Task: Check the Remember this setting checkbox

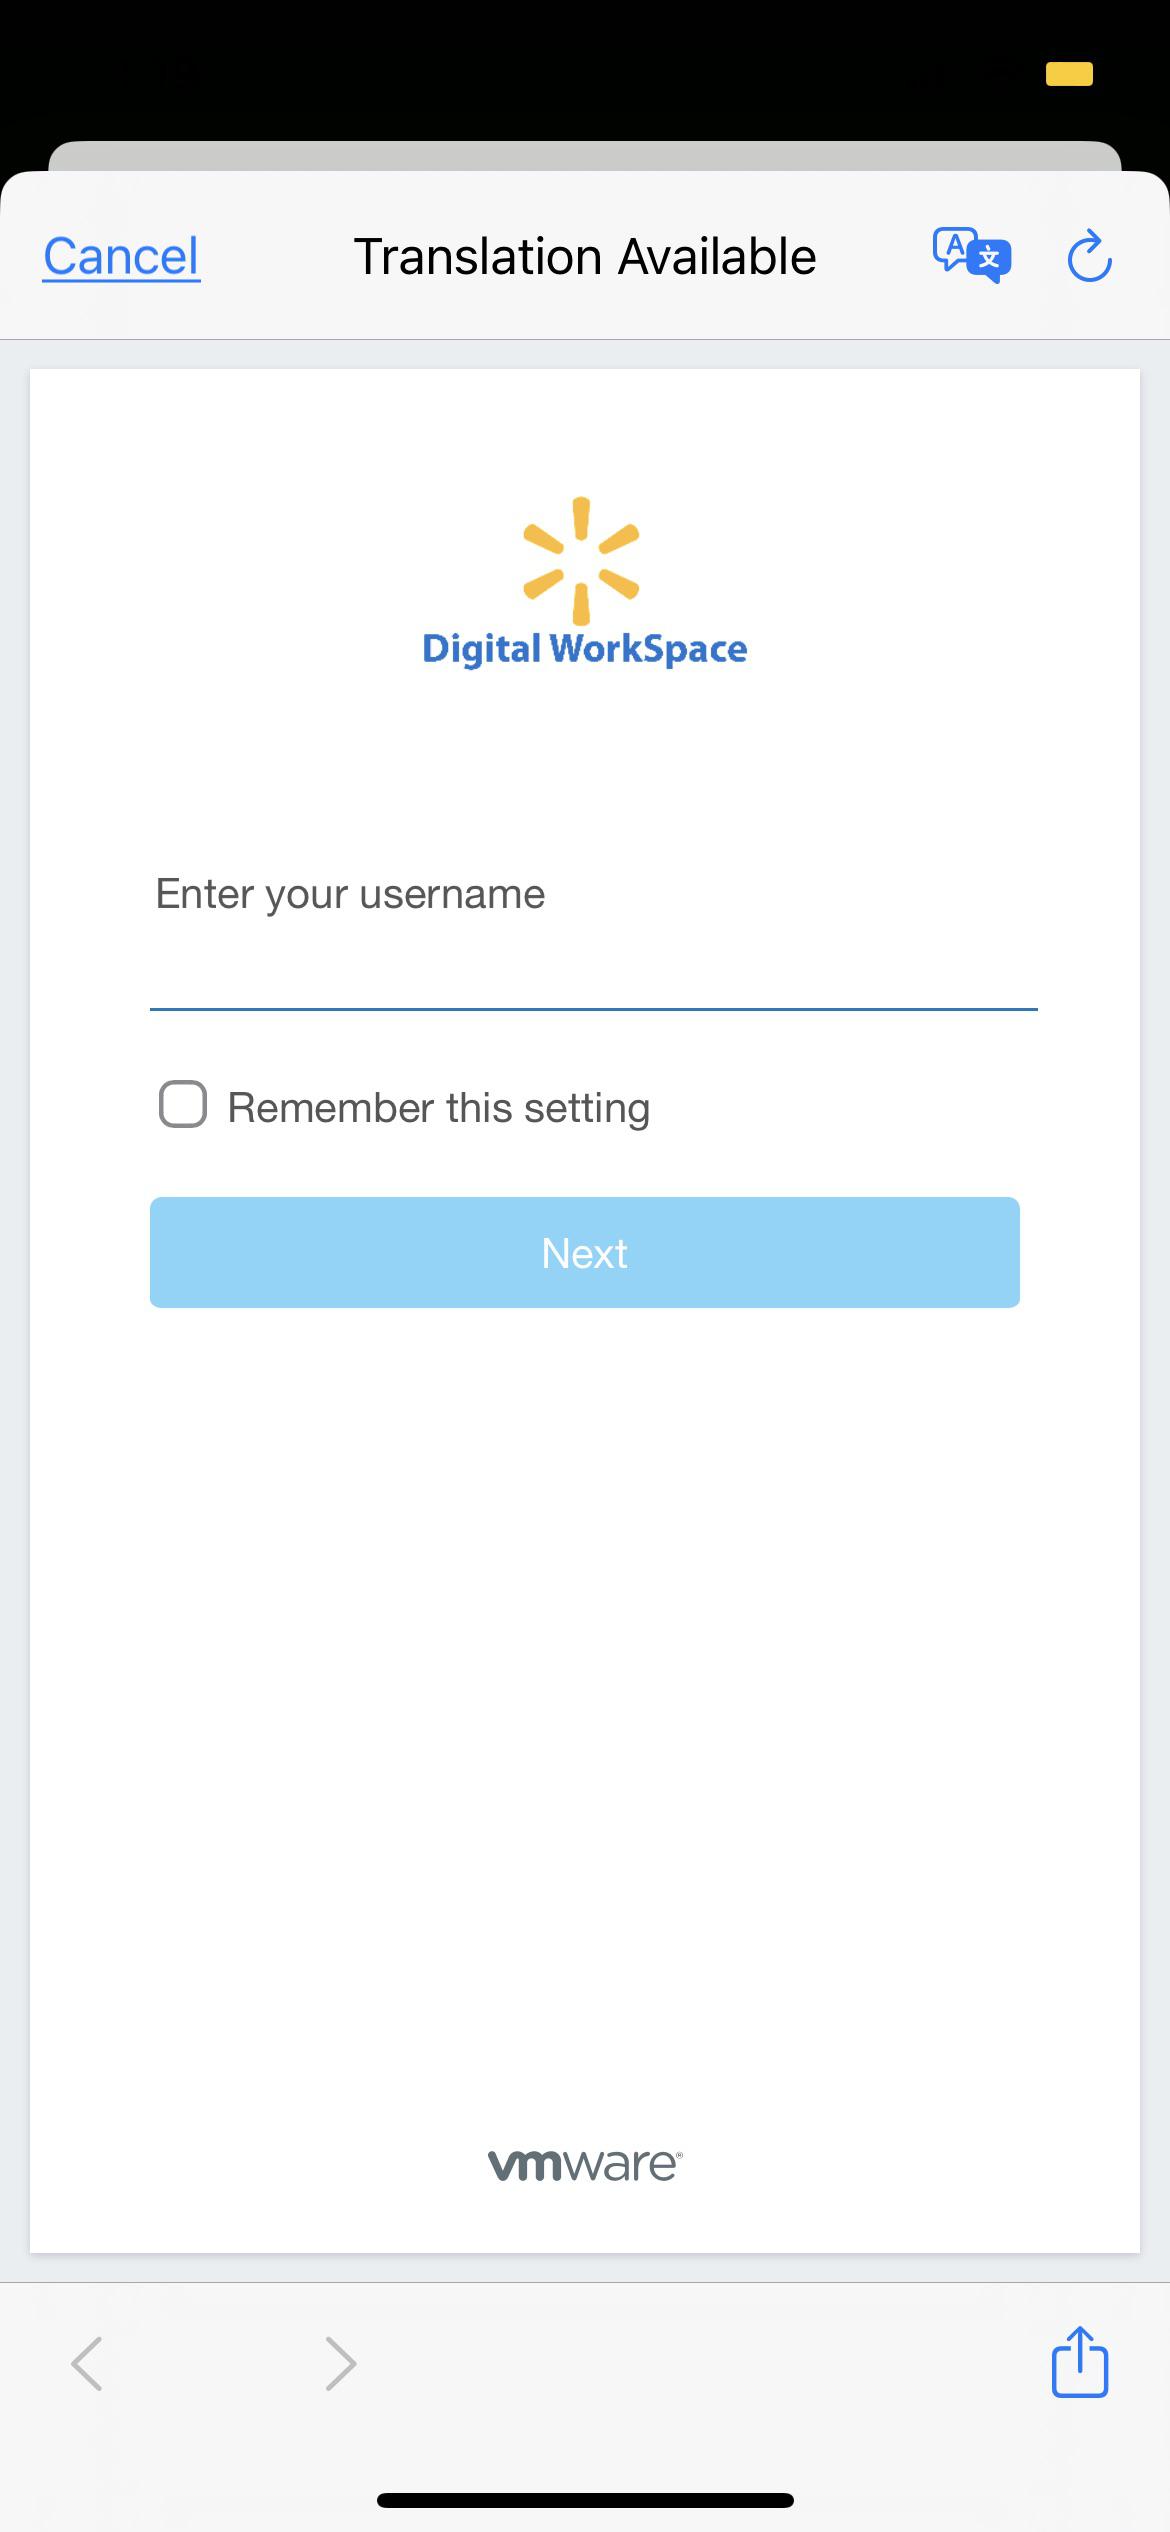Action: [183, 1105]
